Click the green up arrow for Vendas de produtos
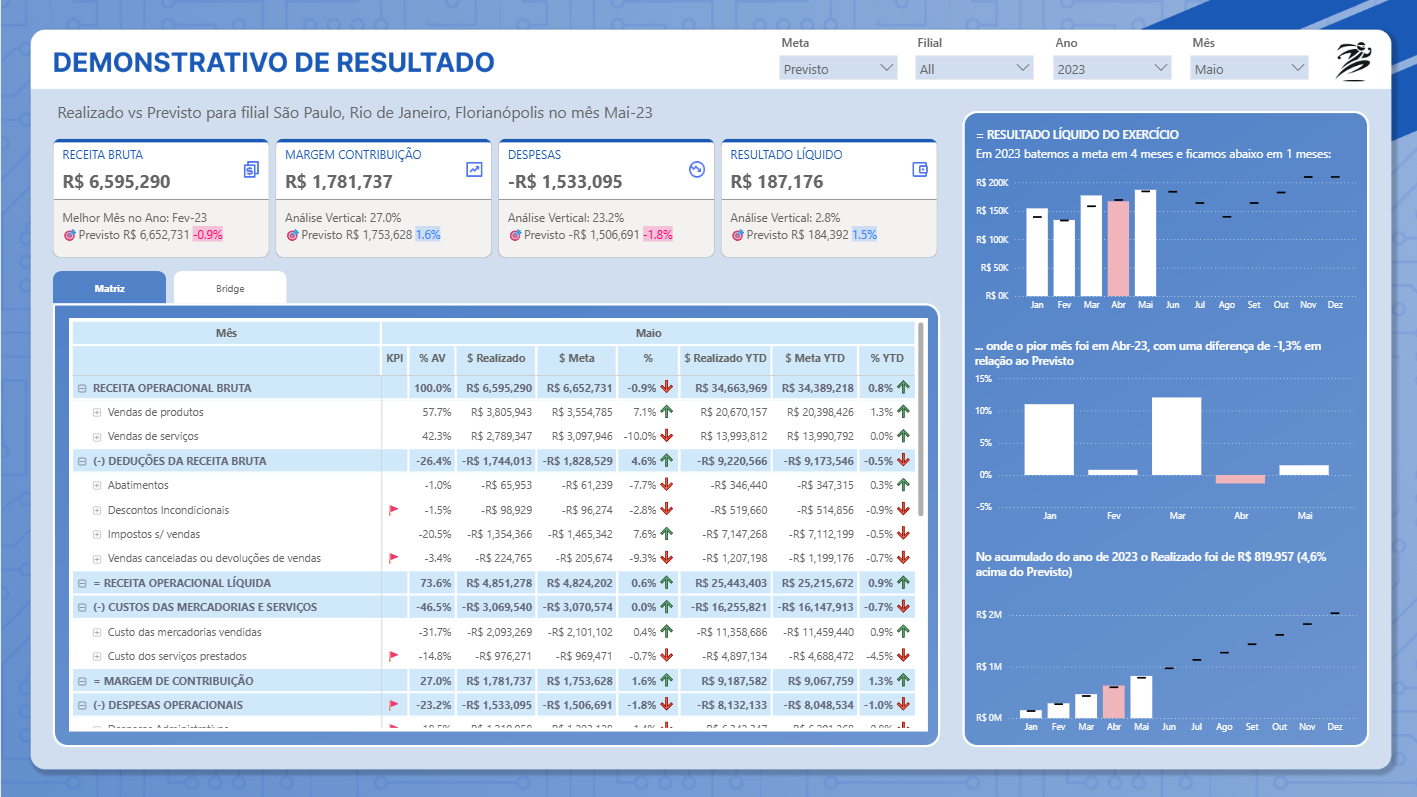Viewport: 1417px width, 797px height. tap(666, 413)
